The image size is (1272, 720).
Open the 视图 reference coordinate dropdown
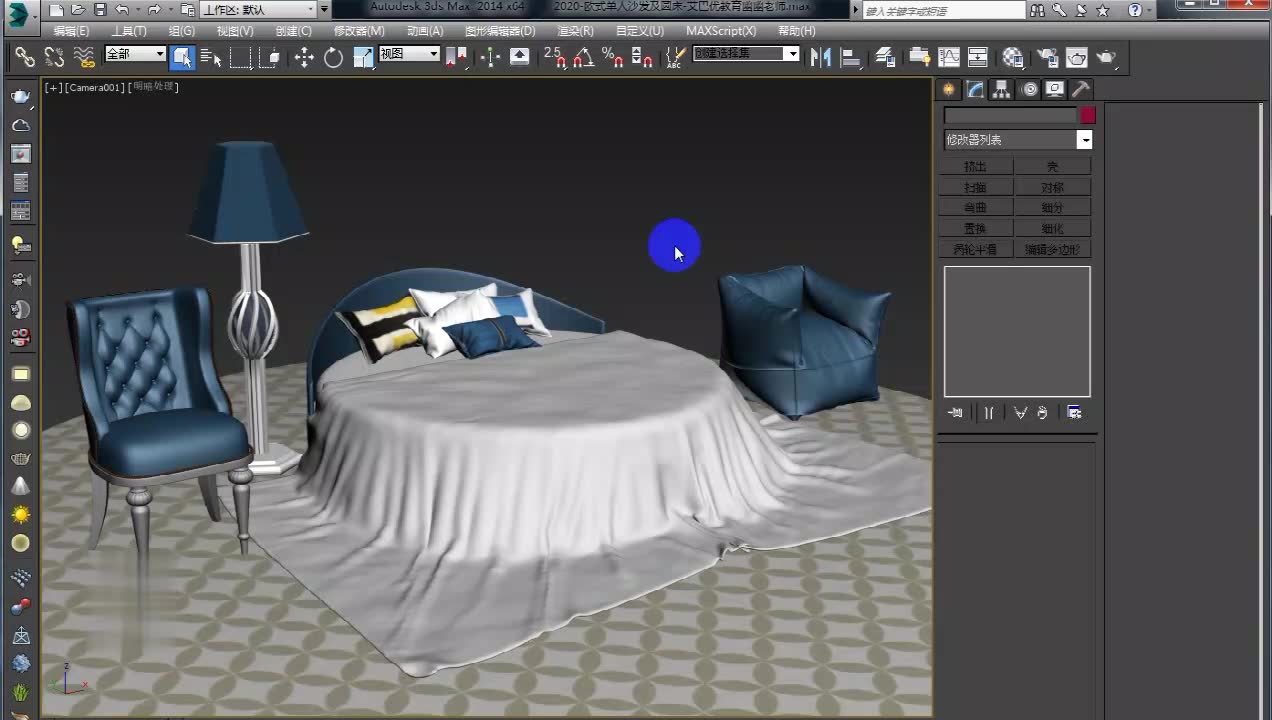[x=408, y=54]
